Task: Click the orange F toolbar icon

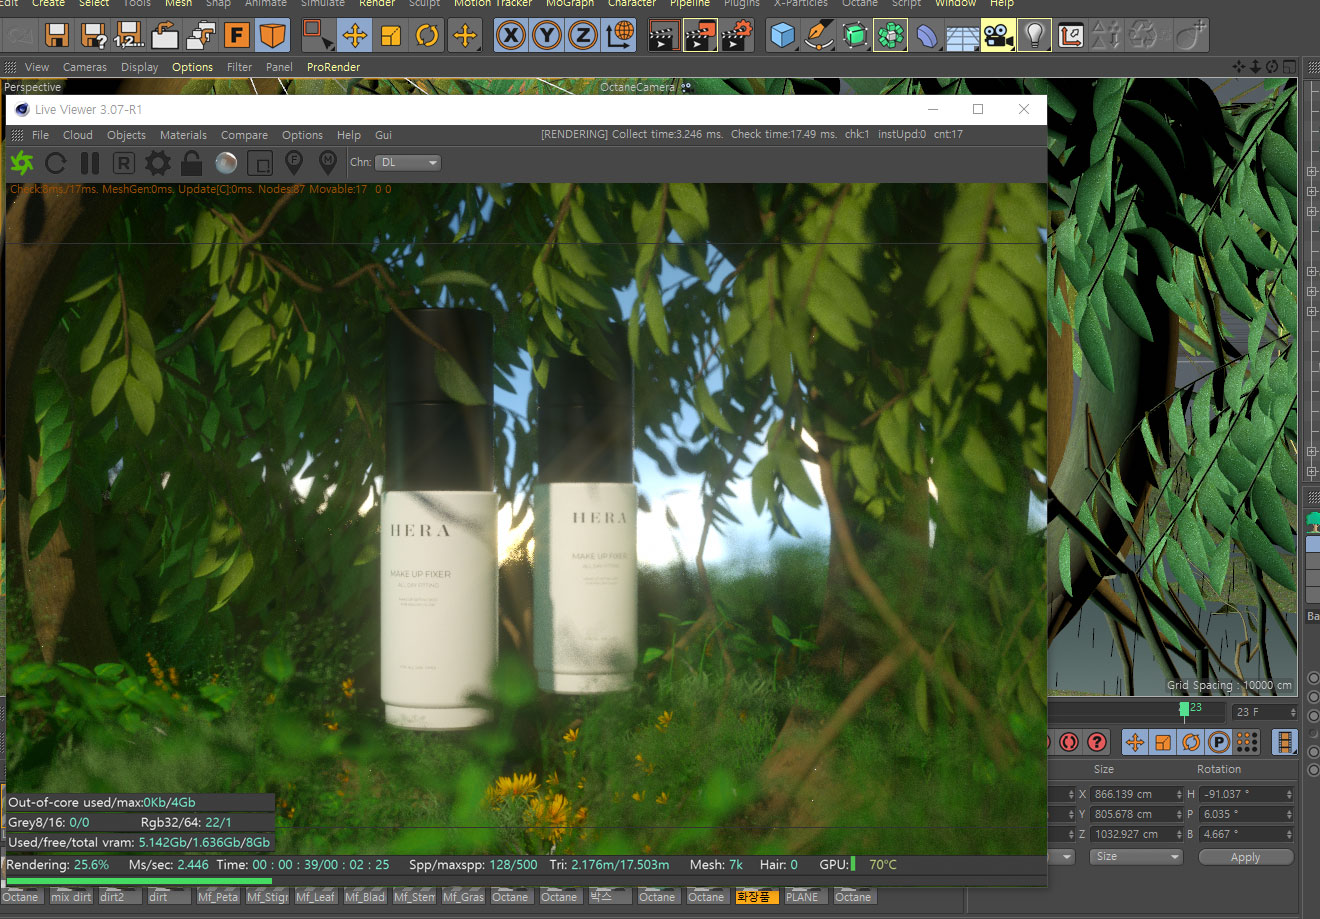Action: pos(237,36)
